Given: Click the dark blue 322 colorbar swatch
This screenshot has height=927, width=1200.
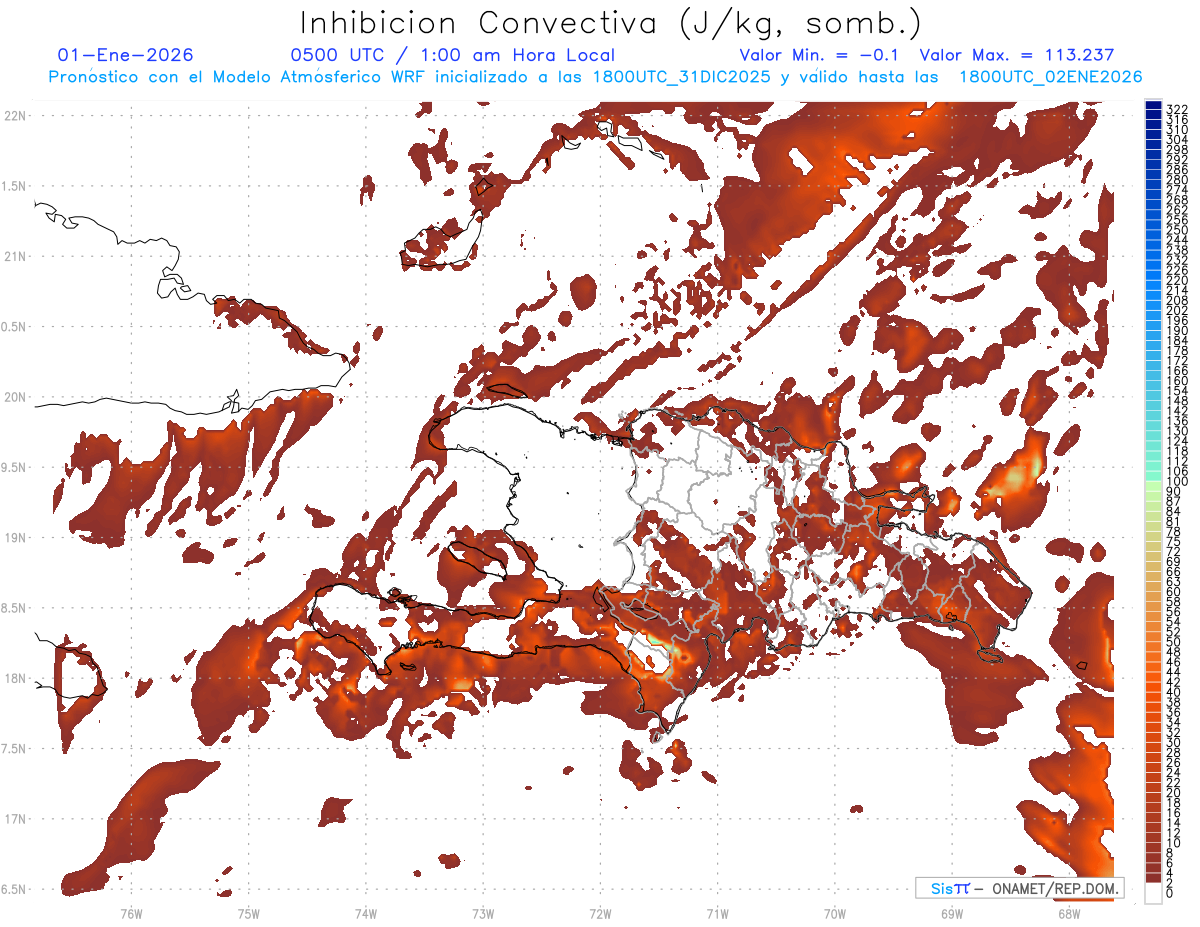Looking at the screenshot, I should pos(1153,107).
